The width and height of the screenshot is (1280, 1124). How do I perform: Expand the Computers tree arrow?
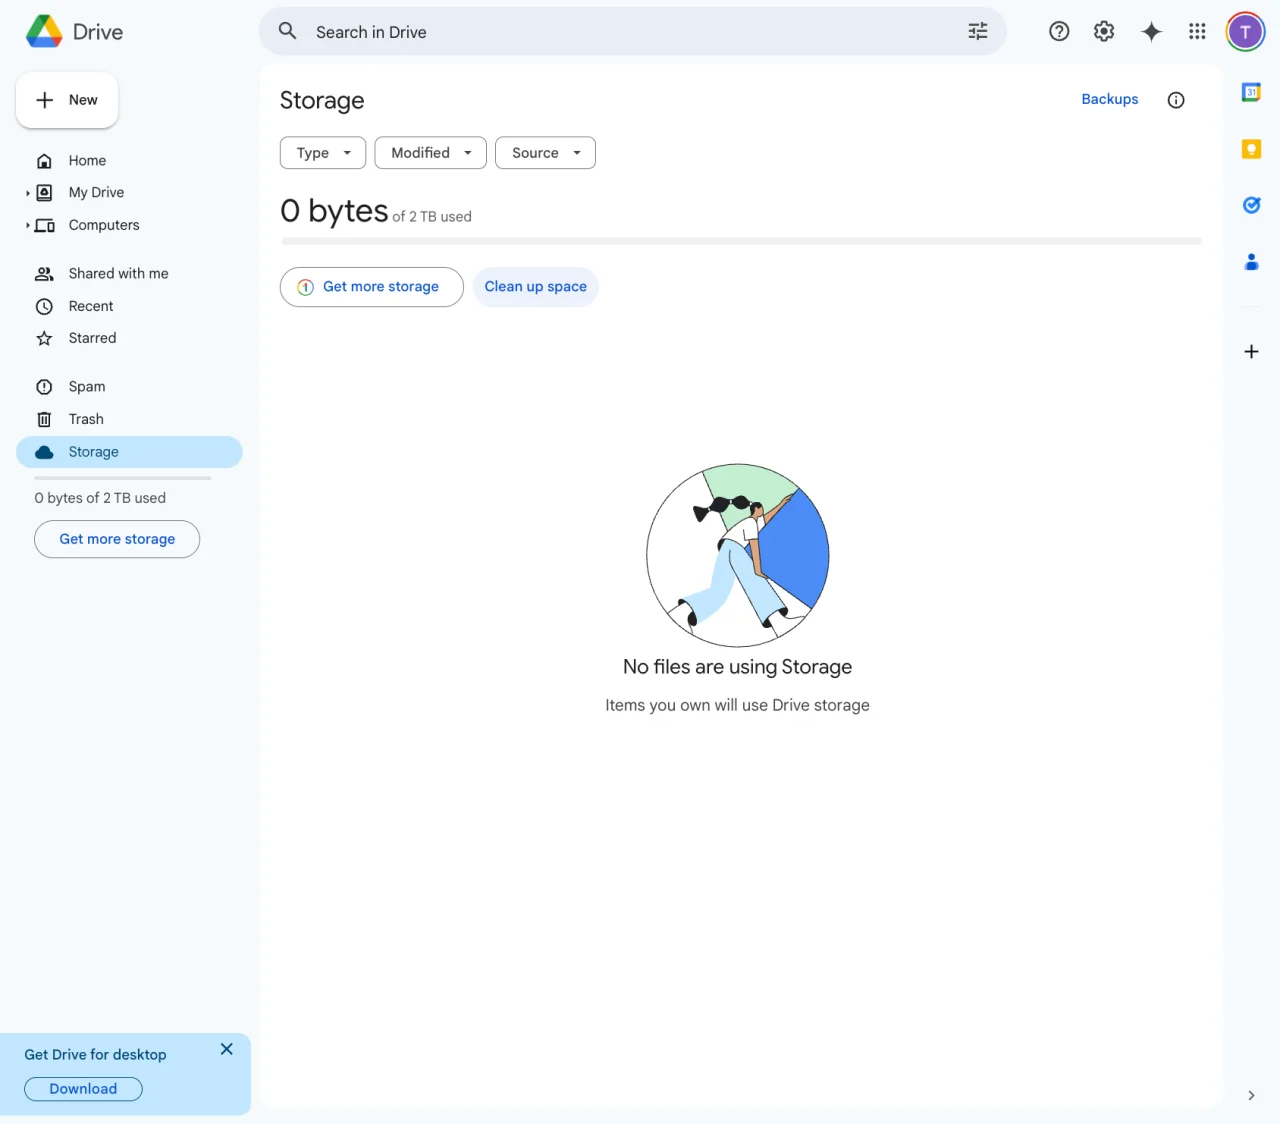pos(27,225)
